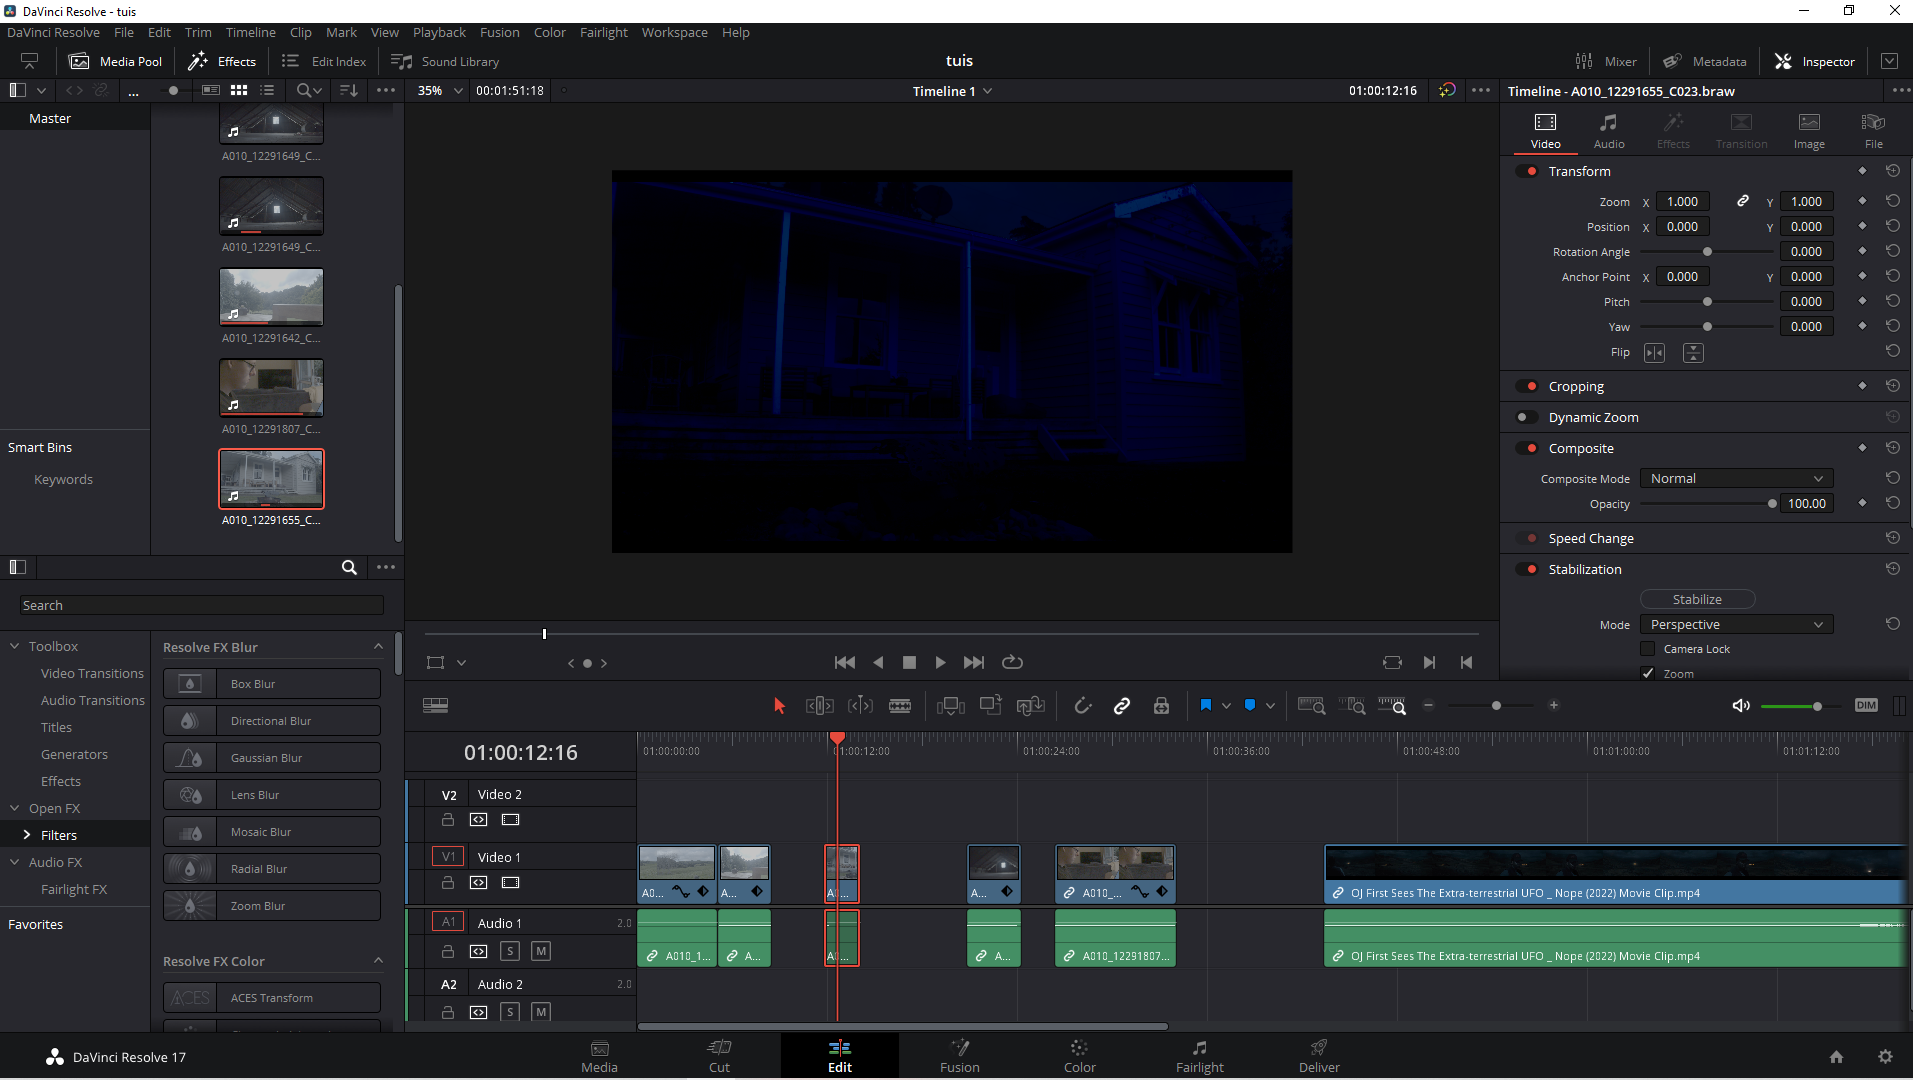This screenshot has width=1913, height=1080.
Task: Toggle the Linked Selection chain icon
Action: (x=1122, y=706)
